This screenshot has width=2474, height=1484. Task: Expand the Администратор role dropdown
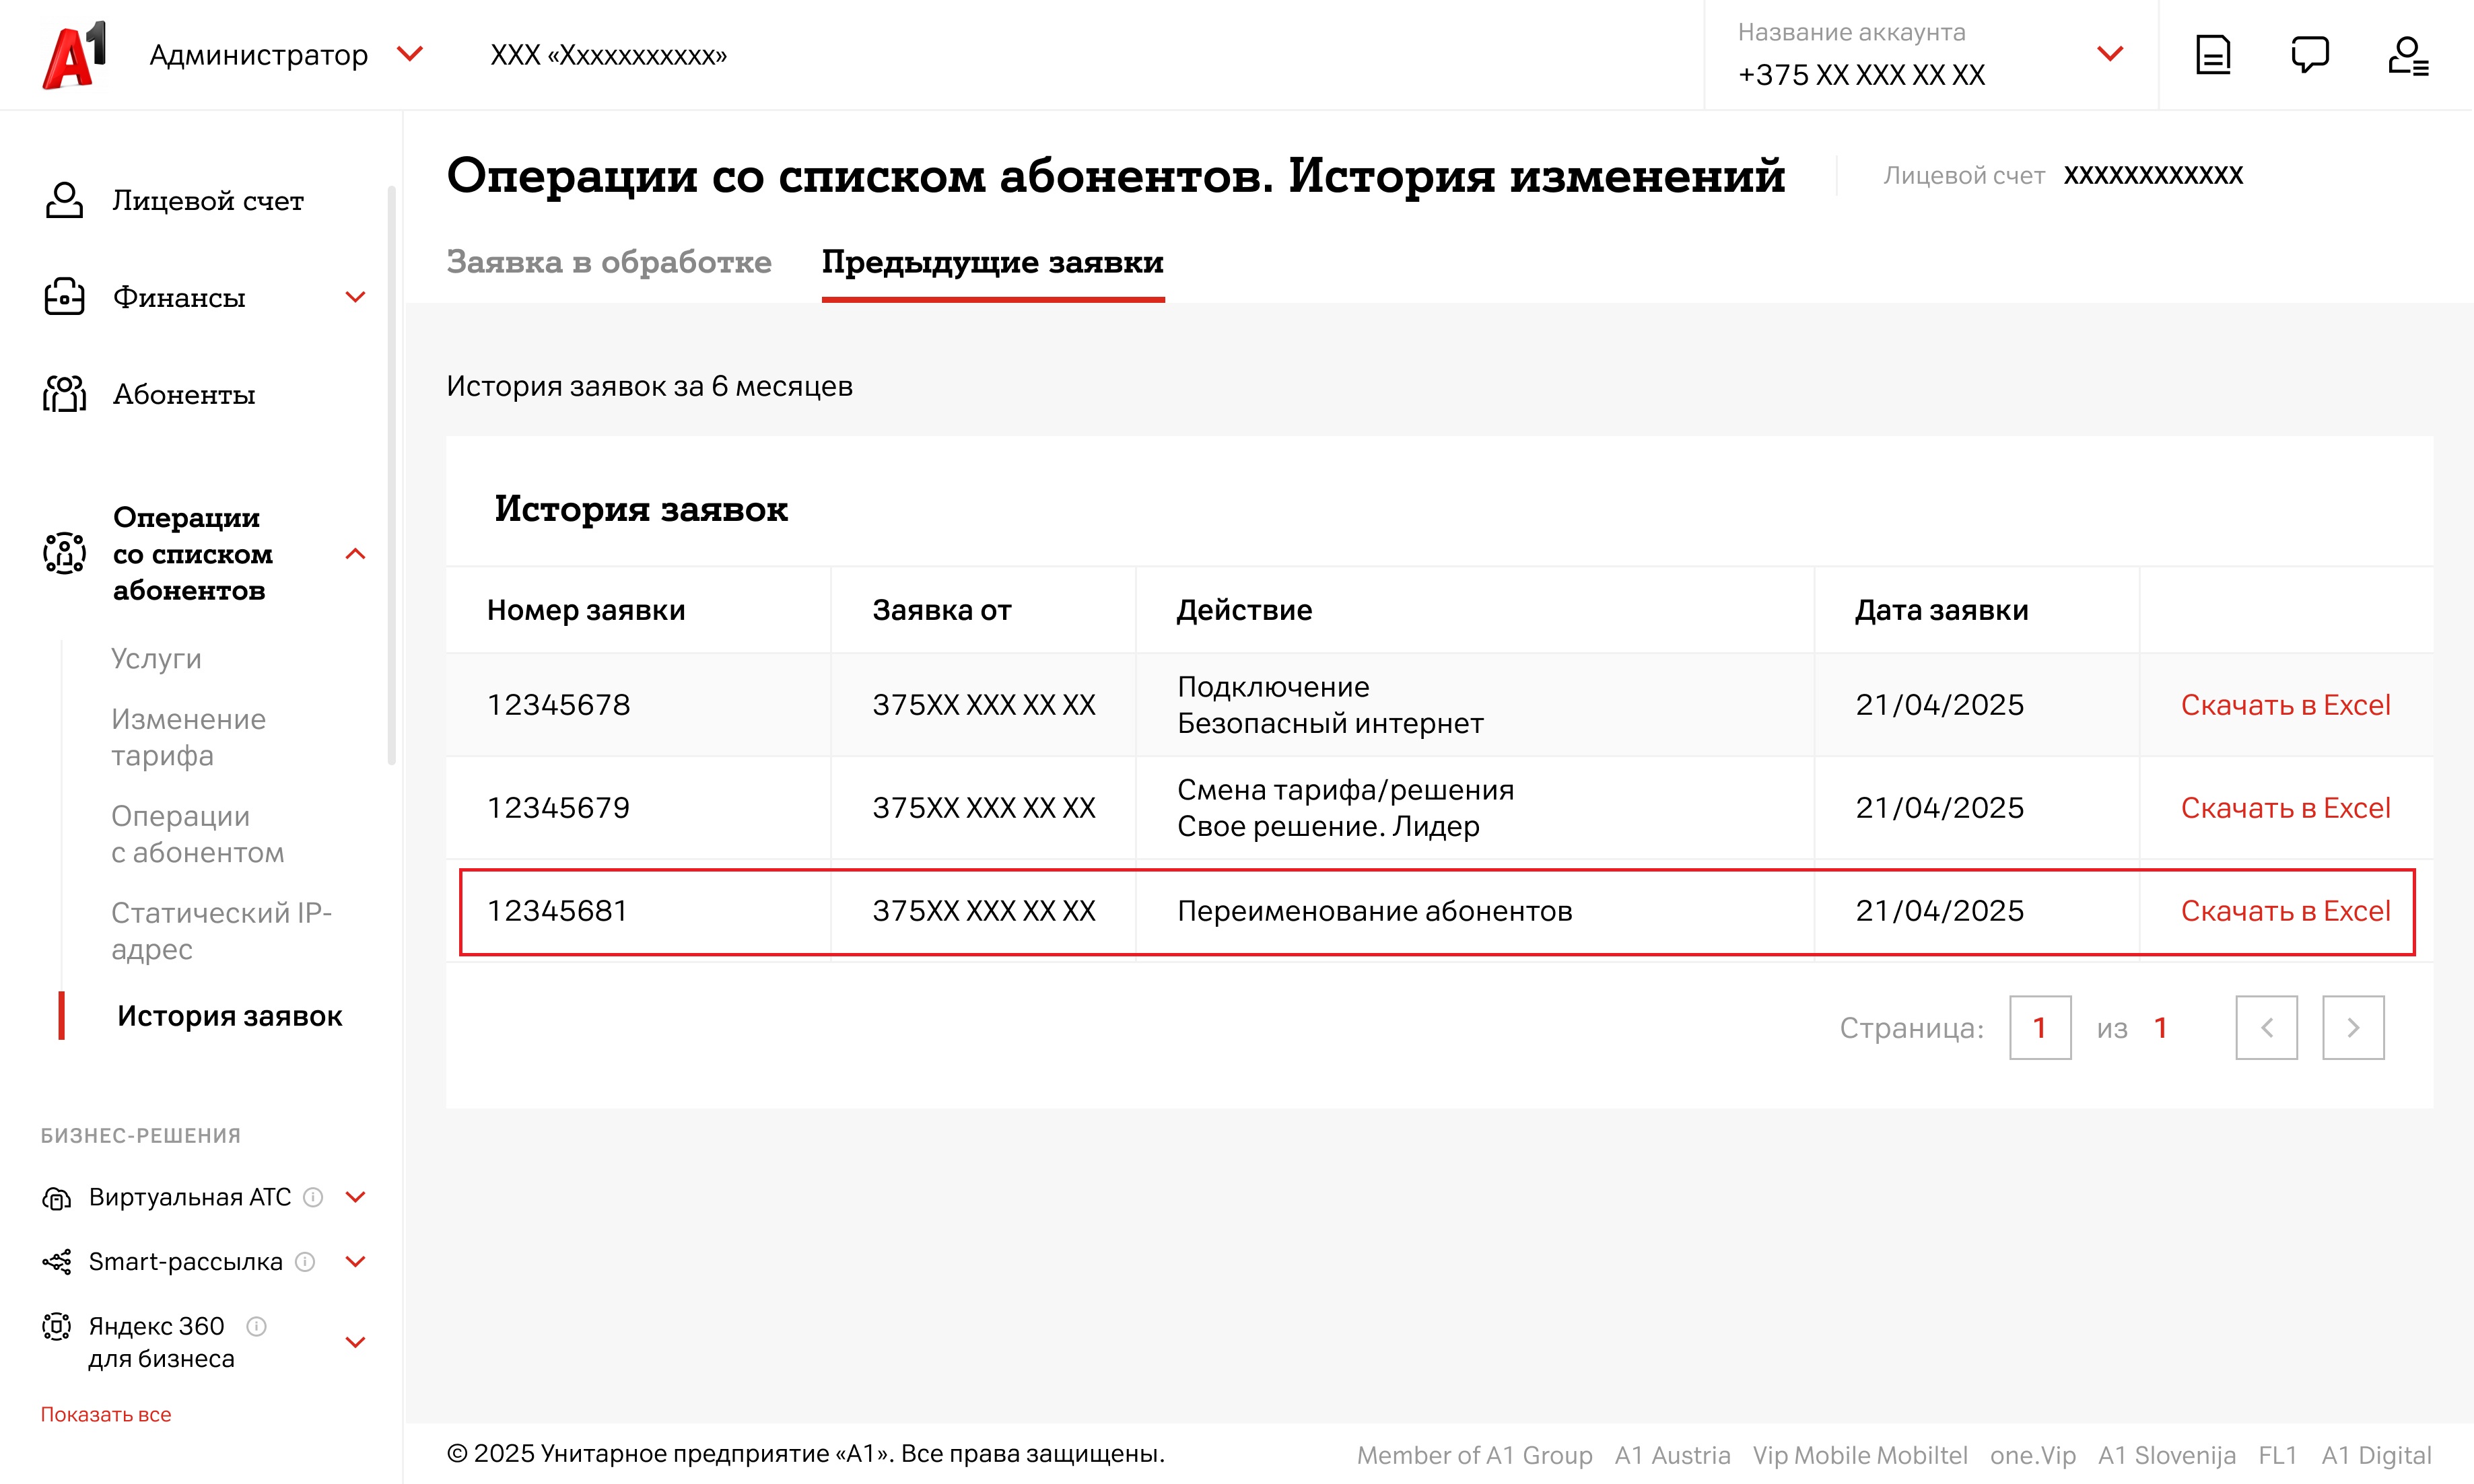click(x=410, y=54)
